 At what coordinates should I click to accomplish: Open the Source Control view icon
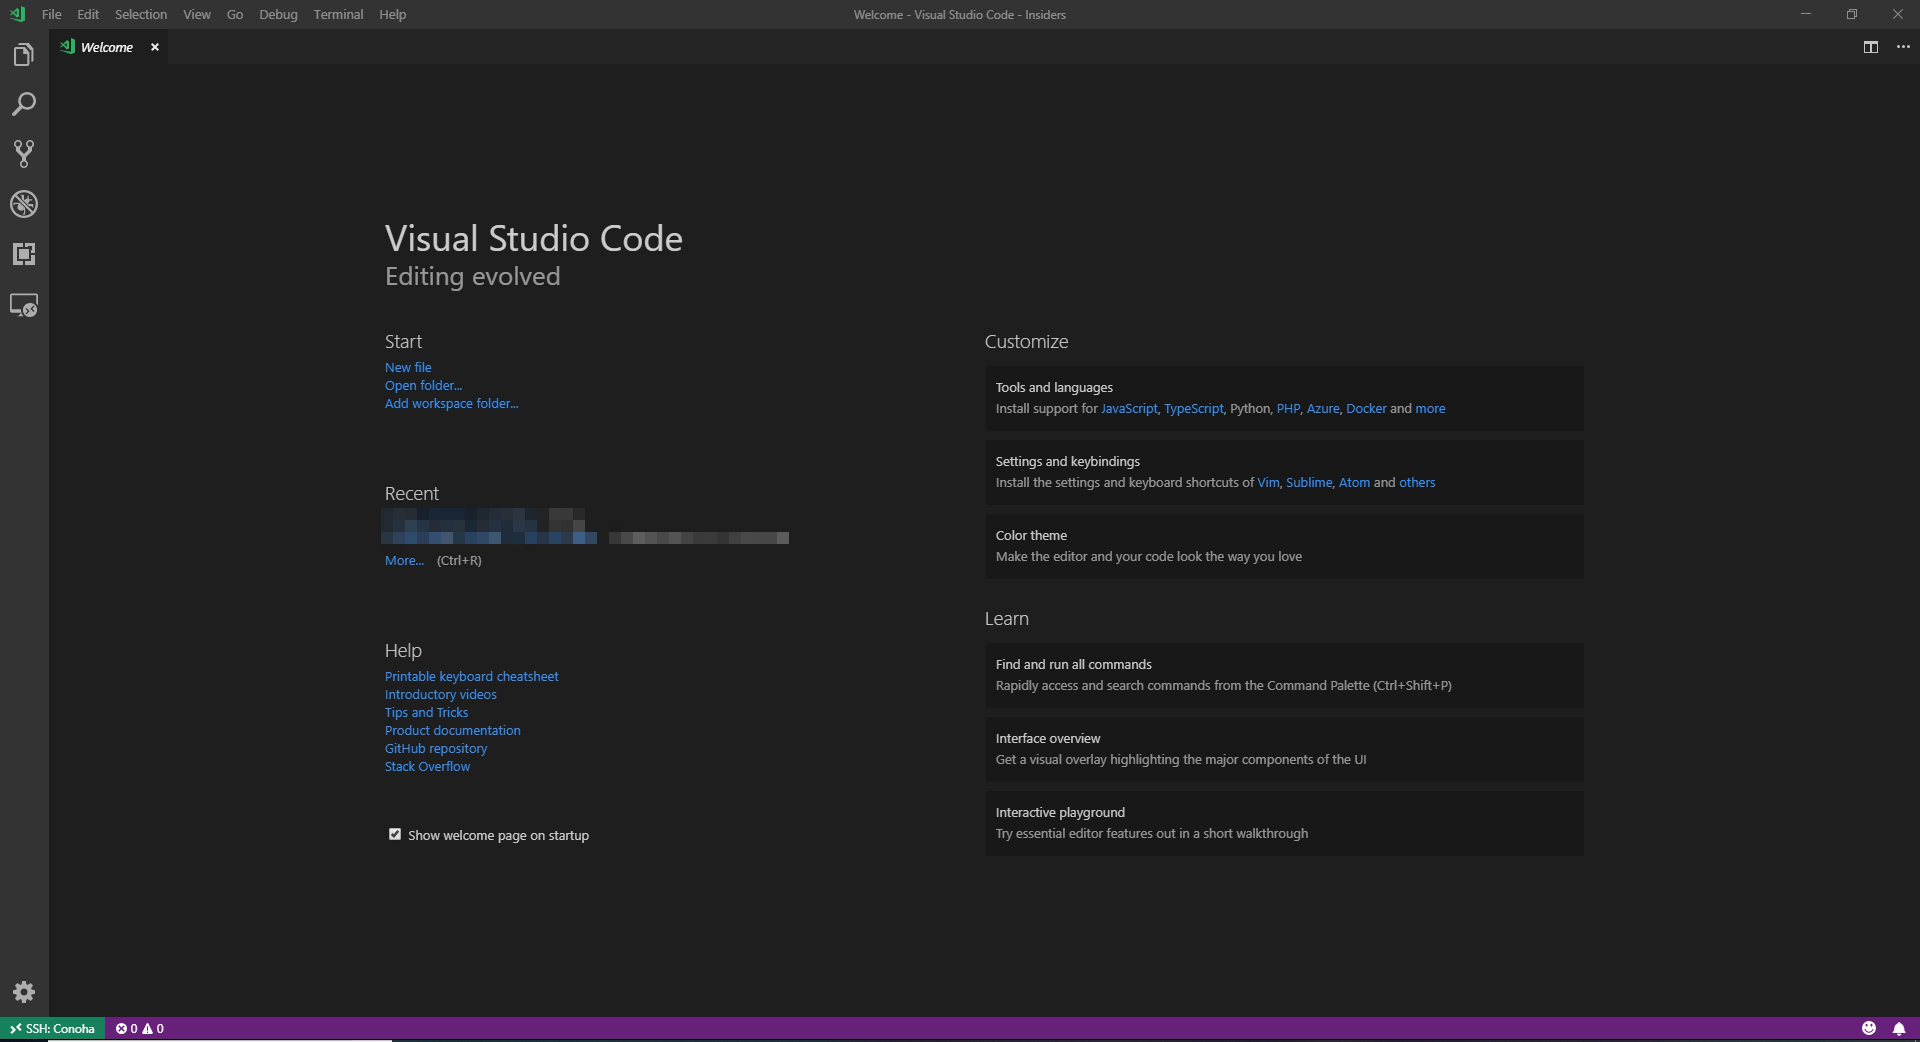coord(24,154)
